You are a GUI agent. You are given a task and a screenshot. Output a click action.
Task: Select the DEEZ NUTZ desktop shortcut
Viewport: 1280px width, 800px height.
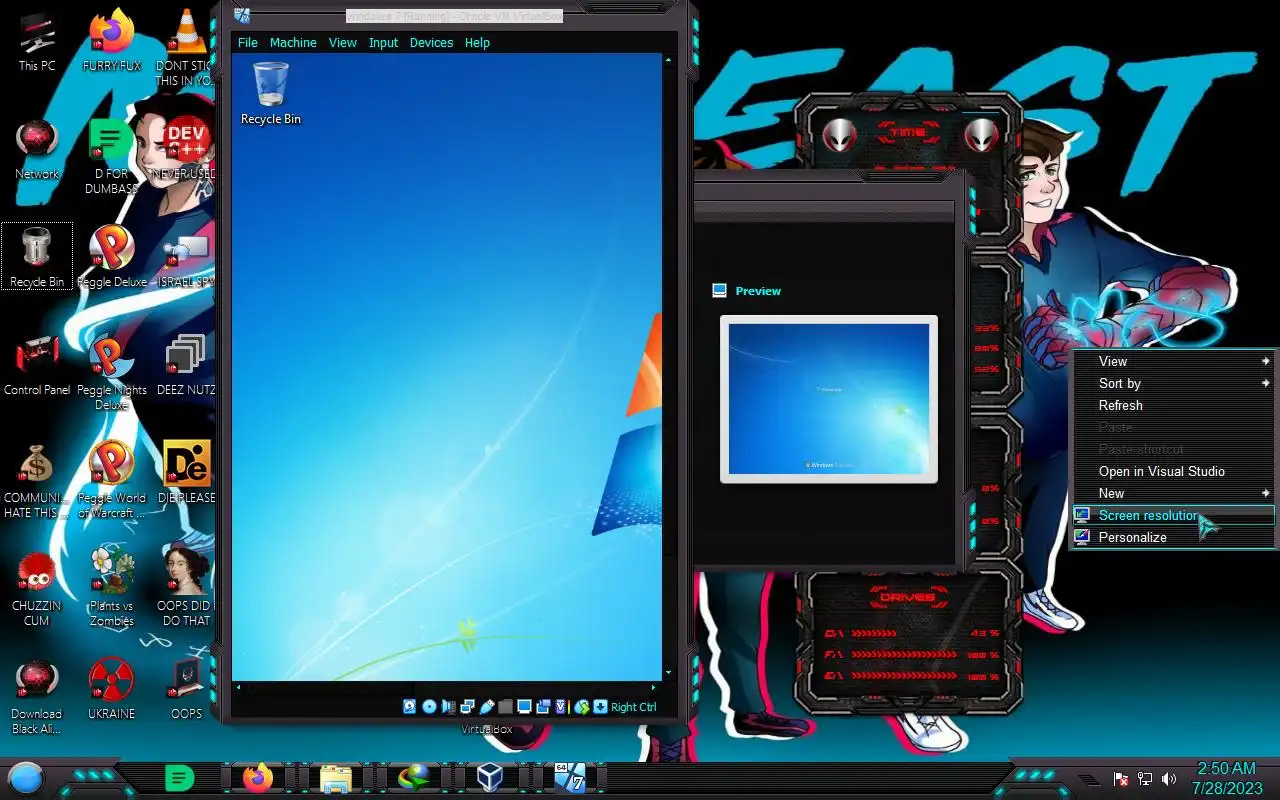185,366
